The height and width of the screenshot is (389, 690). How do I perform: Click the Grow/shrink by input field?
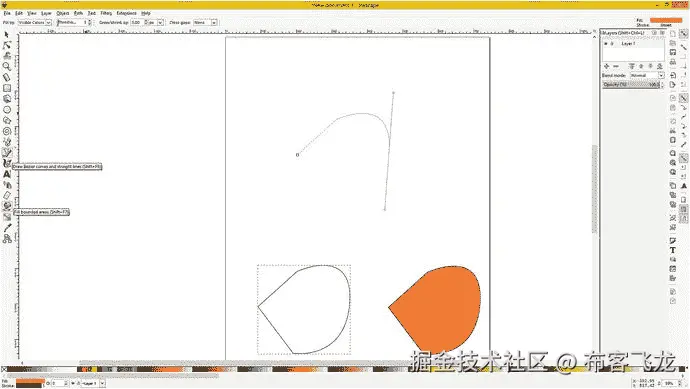pos(136,22)
